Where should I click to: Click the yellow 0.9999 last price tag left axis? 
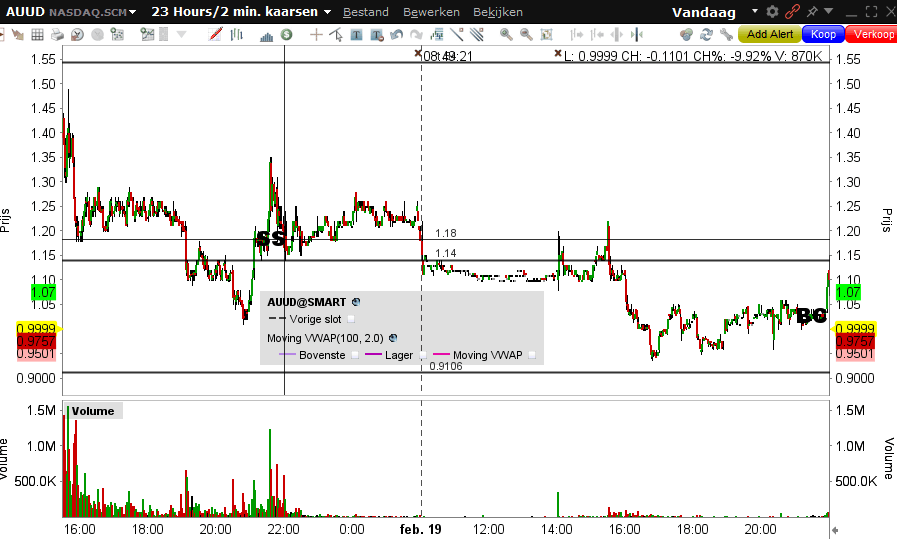click(37, 329)
